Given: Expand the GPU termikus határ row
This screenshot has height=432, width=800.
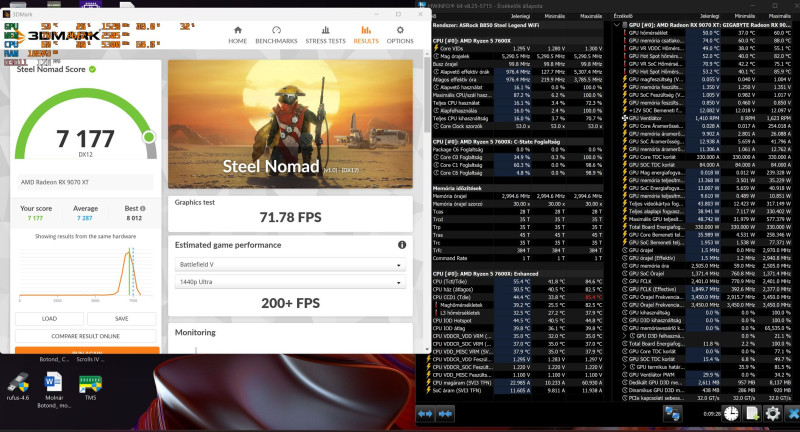Looking at the screenshot, I should tap(624, 367).
